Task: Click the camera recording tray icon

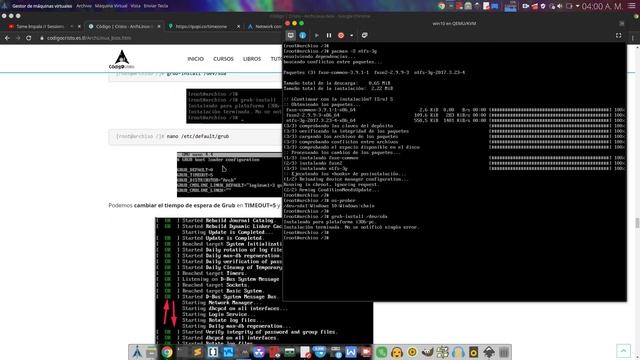Action: (526, 6)
